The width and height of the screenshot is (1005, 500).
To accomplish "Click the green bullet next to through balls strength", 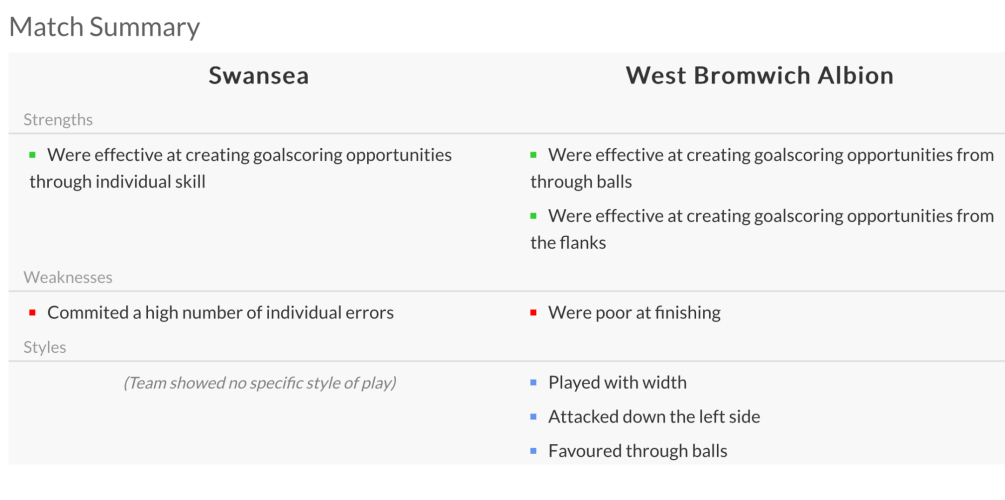I will point(533,155).
